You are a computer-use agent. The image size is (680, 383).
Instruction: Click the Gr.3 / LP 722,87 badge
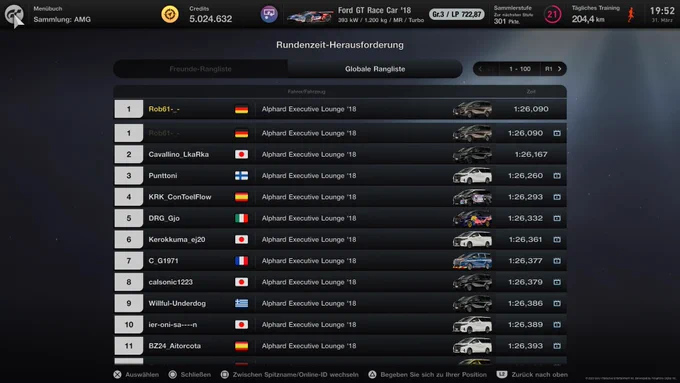coord(457,14)
